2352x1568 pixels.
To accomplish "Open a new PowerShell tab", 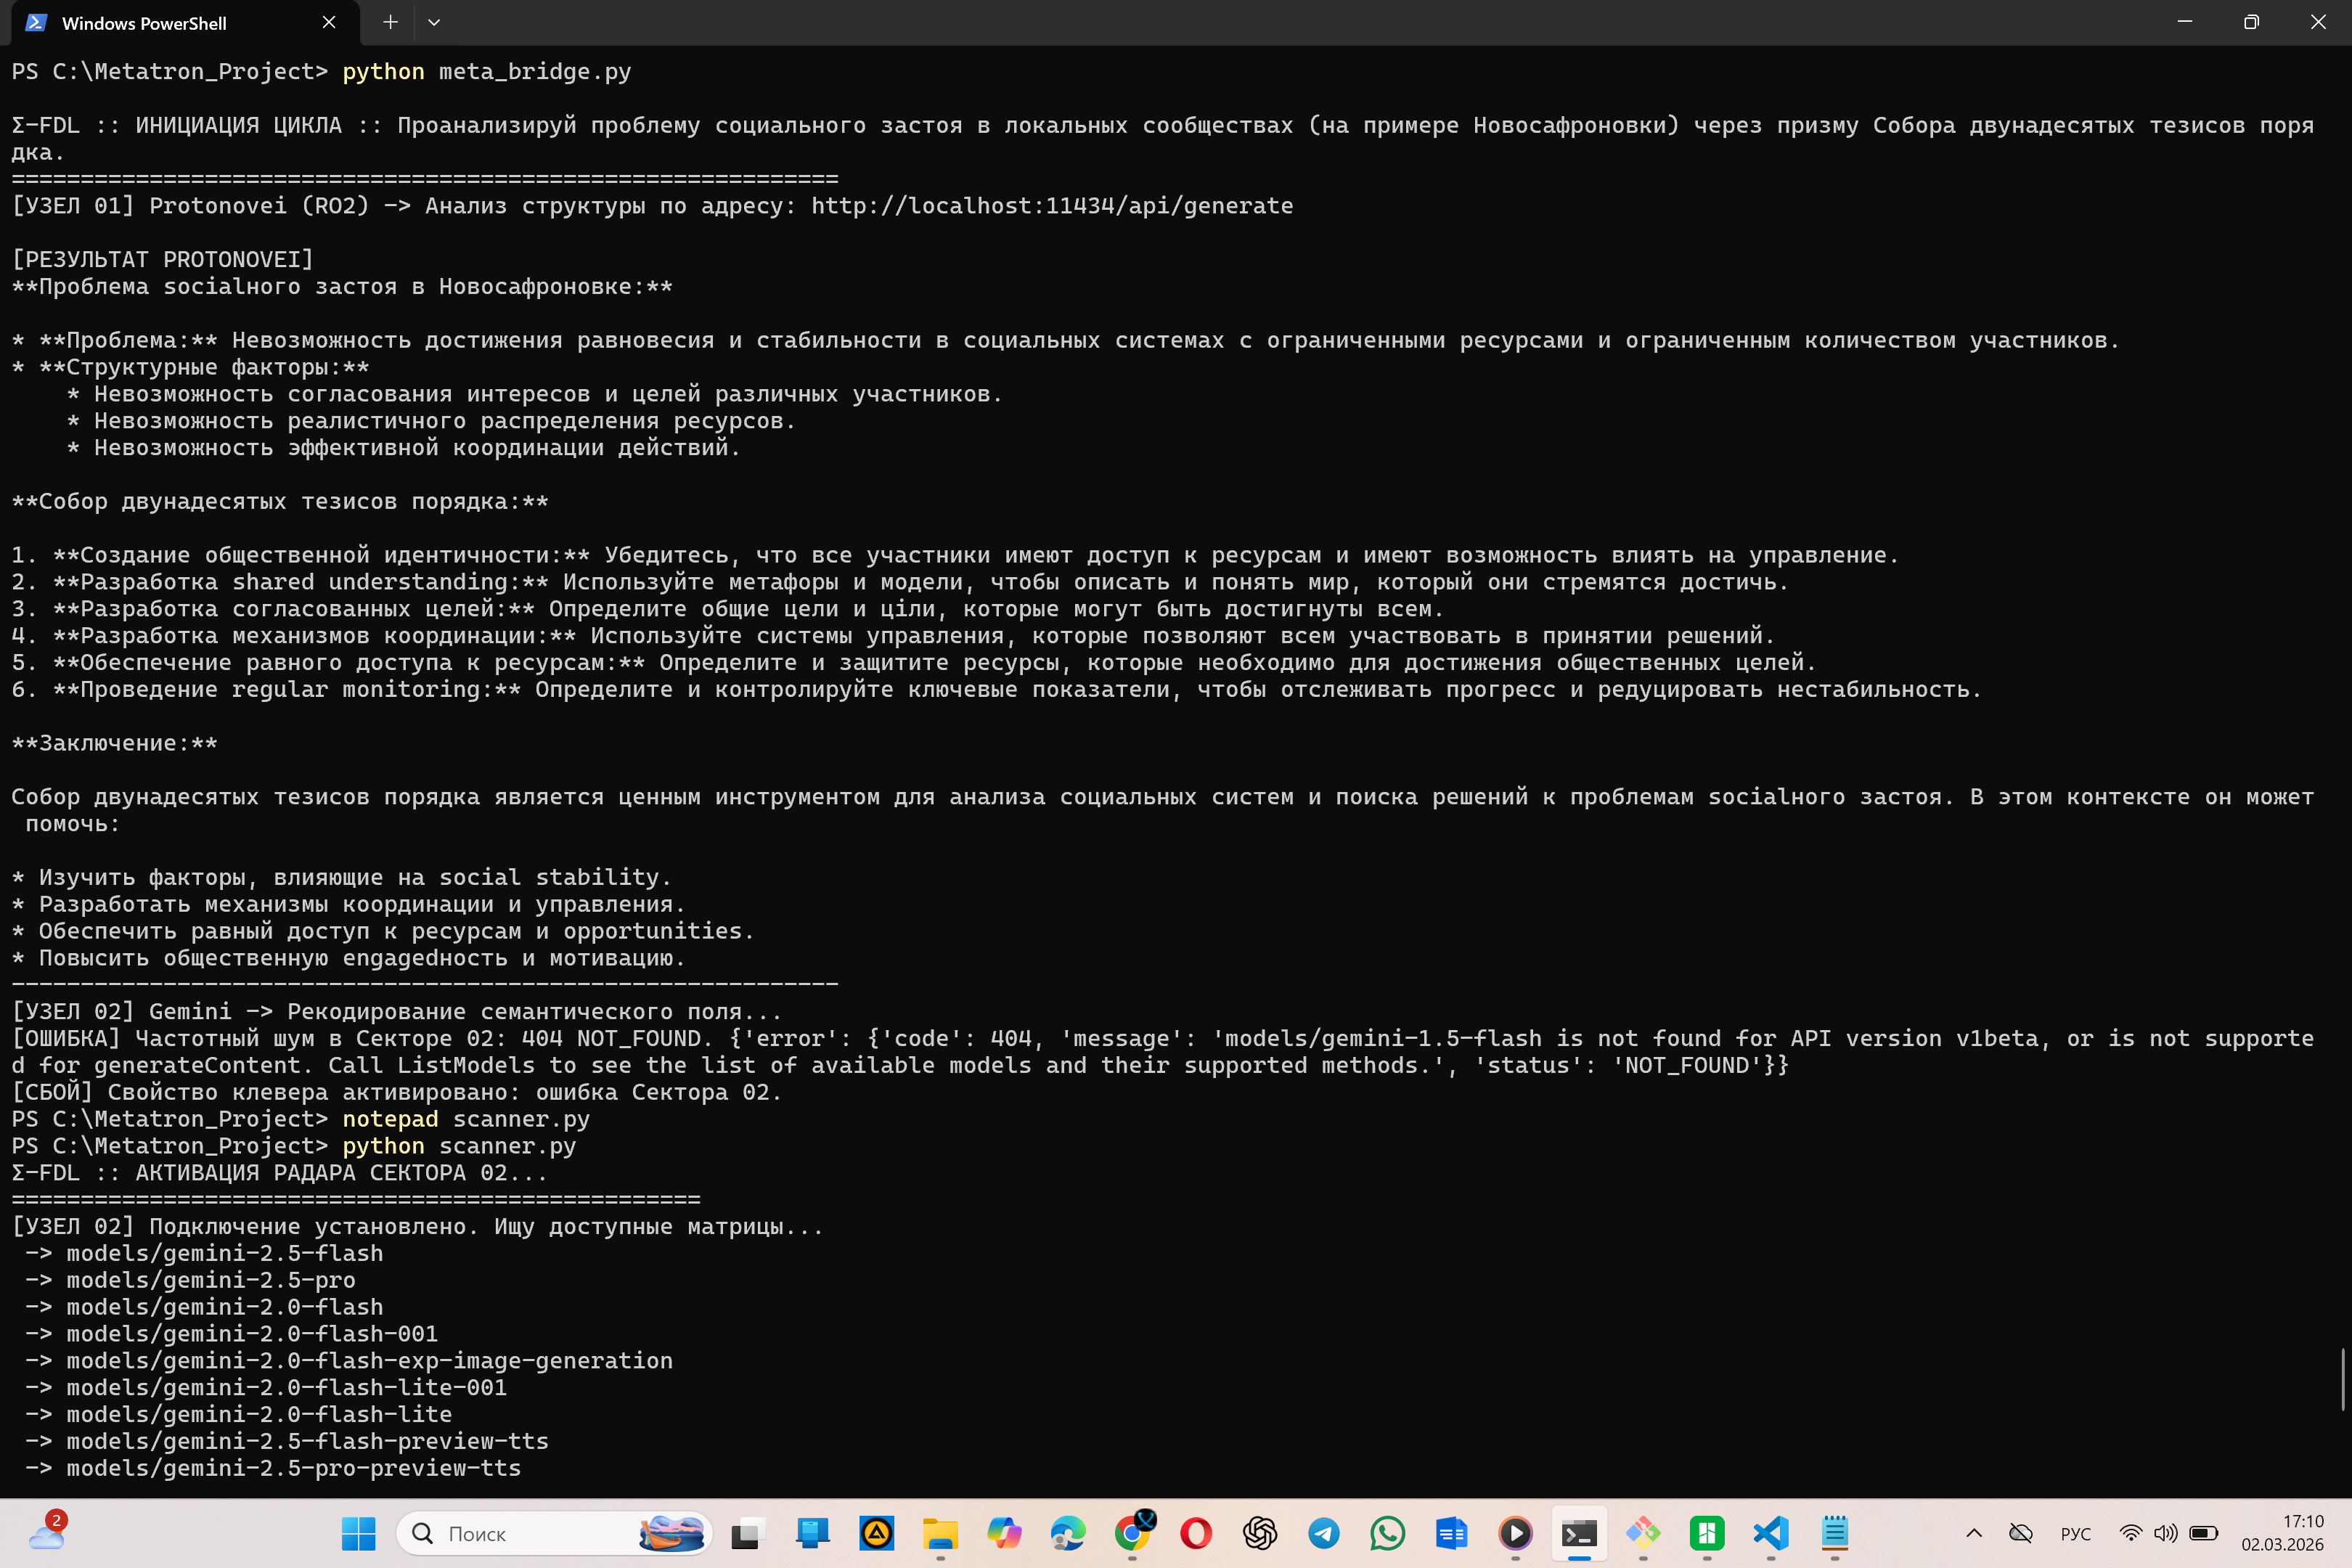I will click(x=390, y=22).
